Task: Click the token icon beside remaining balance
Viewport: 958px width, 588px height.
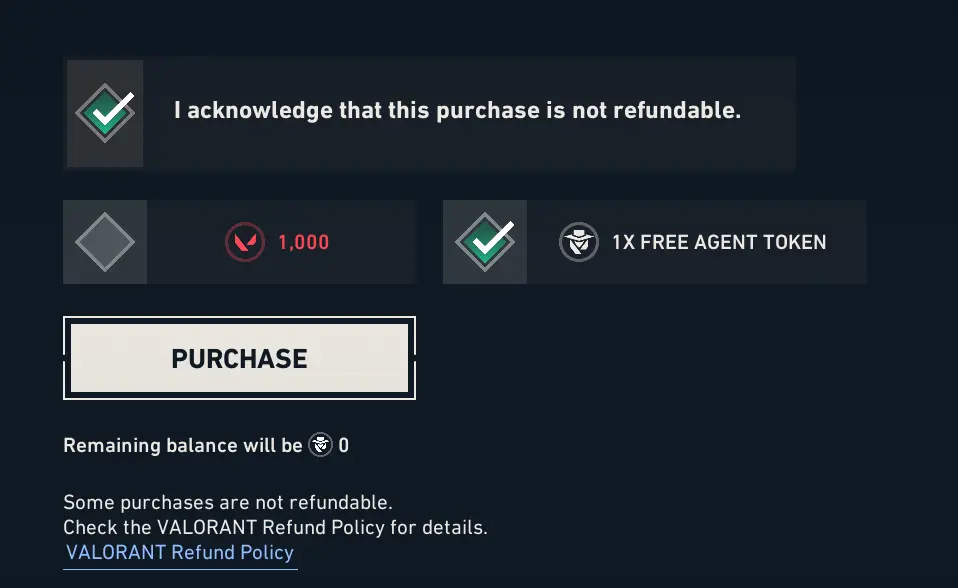Action: click(320, 445)
